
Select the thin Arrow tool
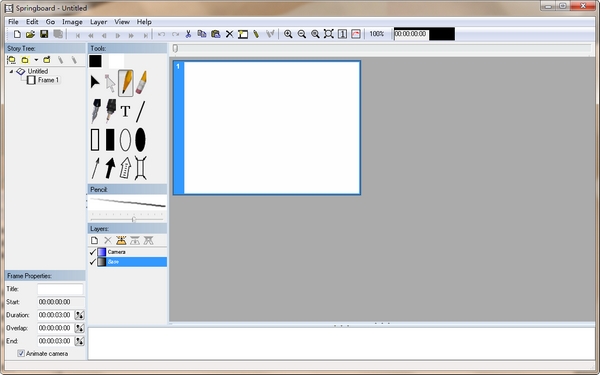[95, 168]
